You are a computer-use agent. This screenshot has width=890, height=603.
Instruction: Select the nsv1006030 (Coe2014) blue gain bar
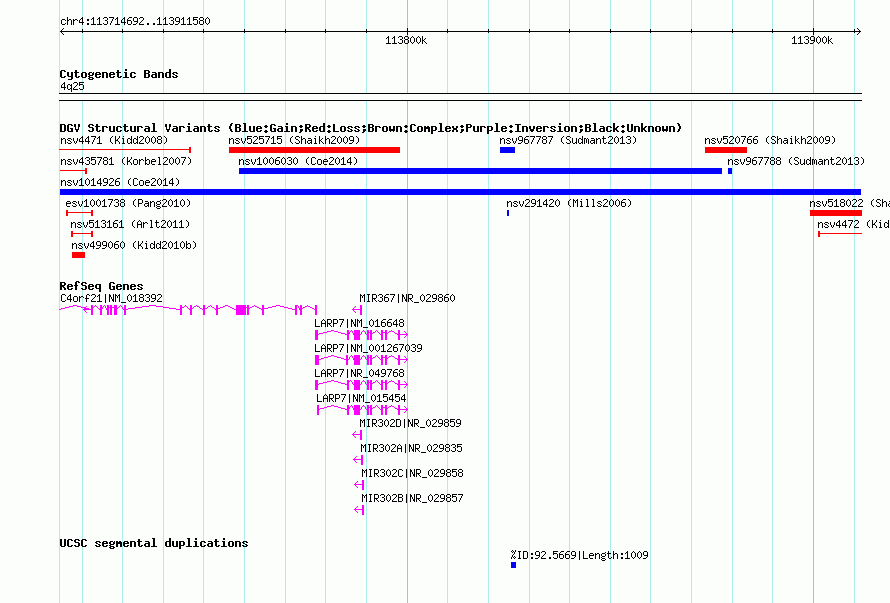(480, 171)
